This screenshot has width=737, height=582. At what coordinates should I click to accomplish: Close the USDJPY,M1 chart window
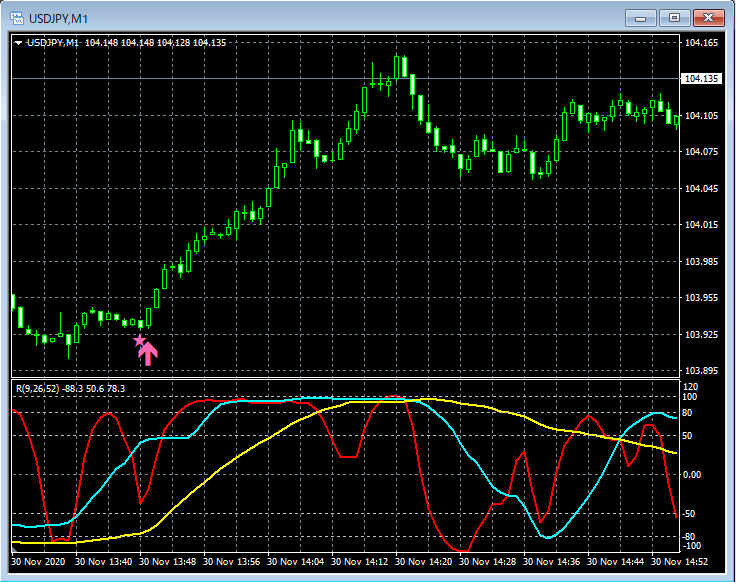coord(708,18)
